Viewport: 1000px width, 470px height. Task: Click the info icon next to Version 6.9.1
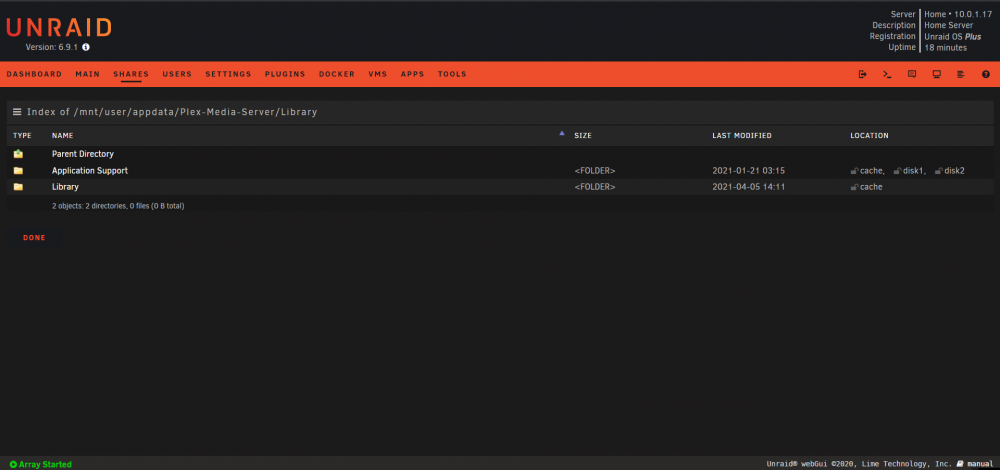point(86,47)
